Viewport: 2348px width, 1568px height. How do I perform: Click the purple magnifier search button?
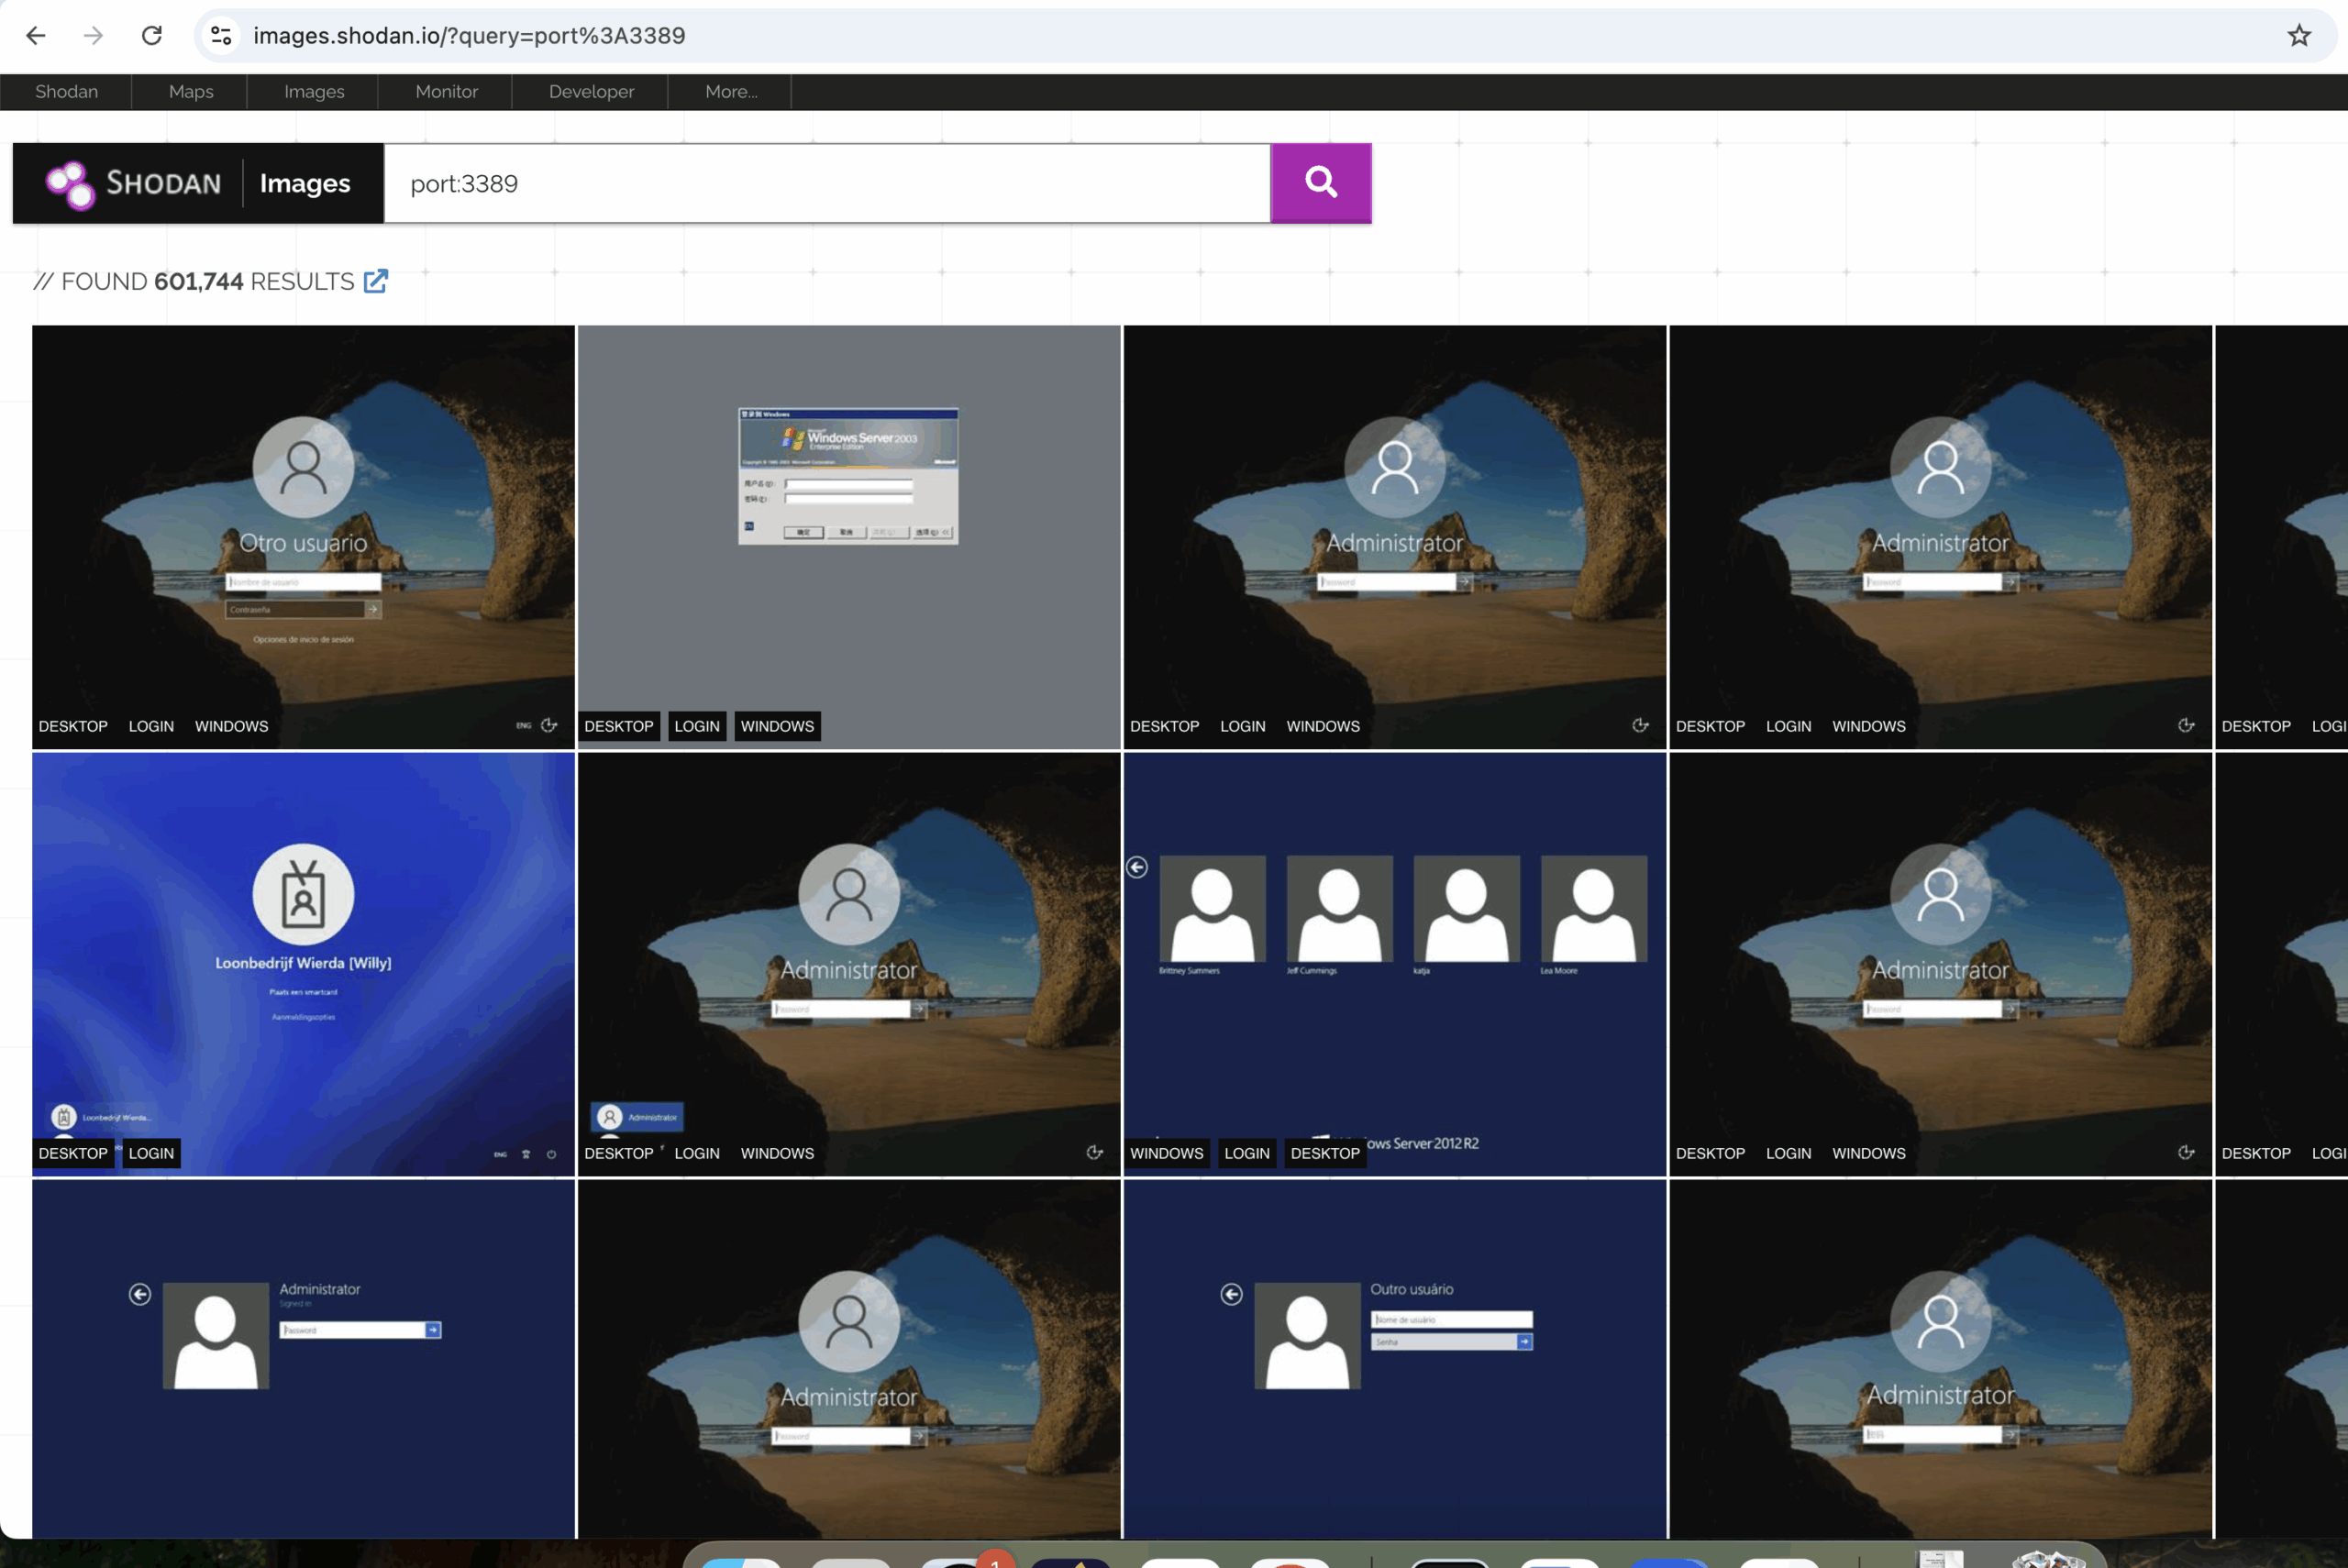click(x=1320, y=183)
